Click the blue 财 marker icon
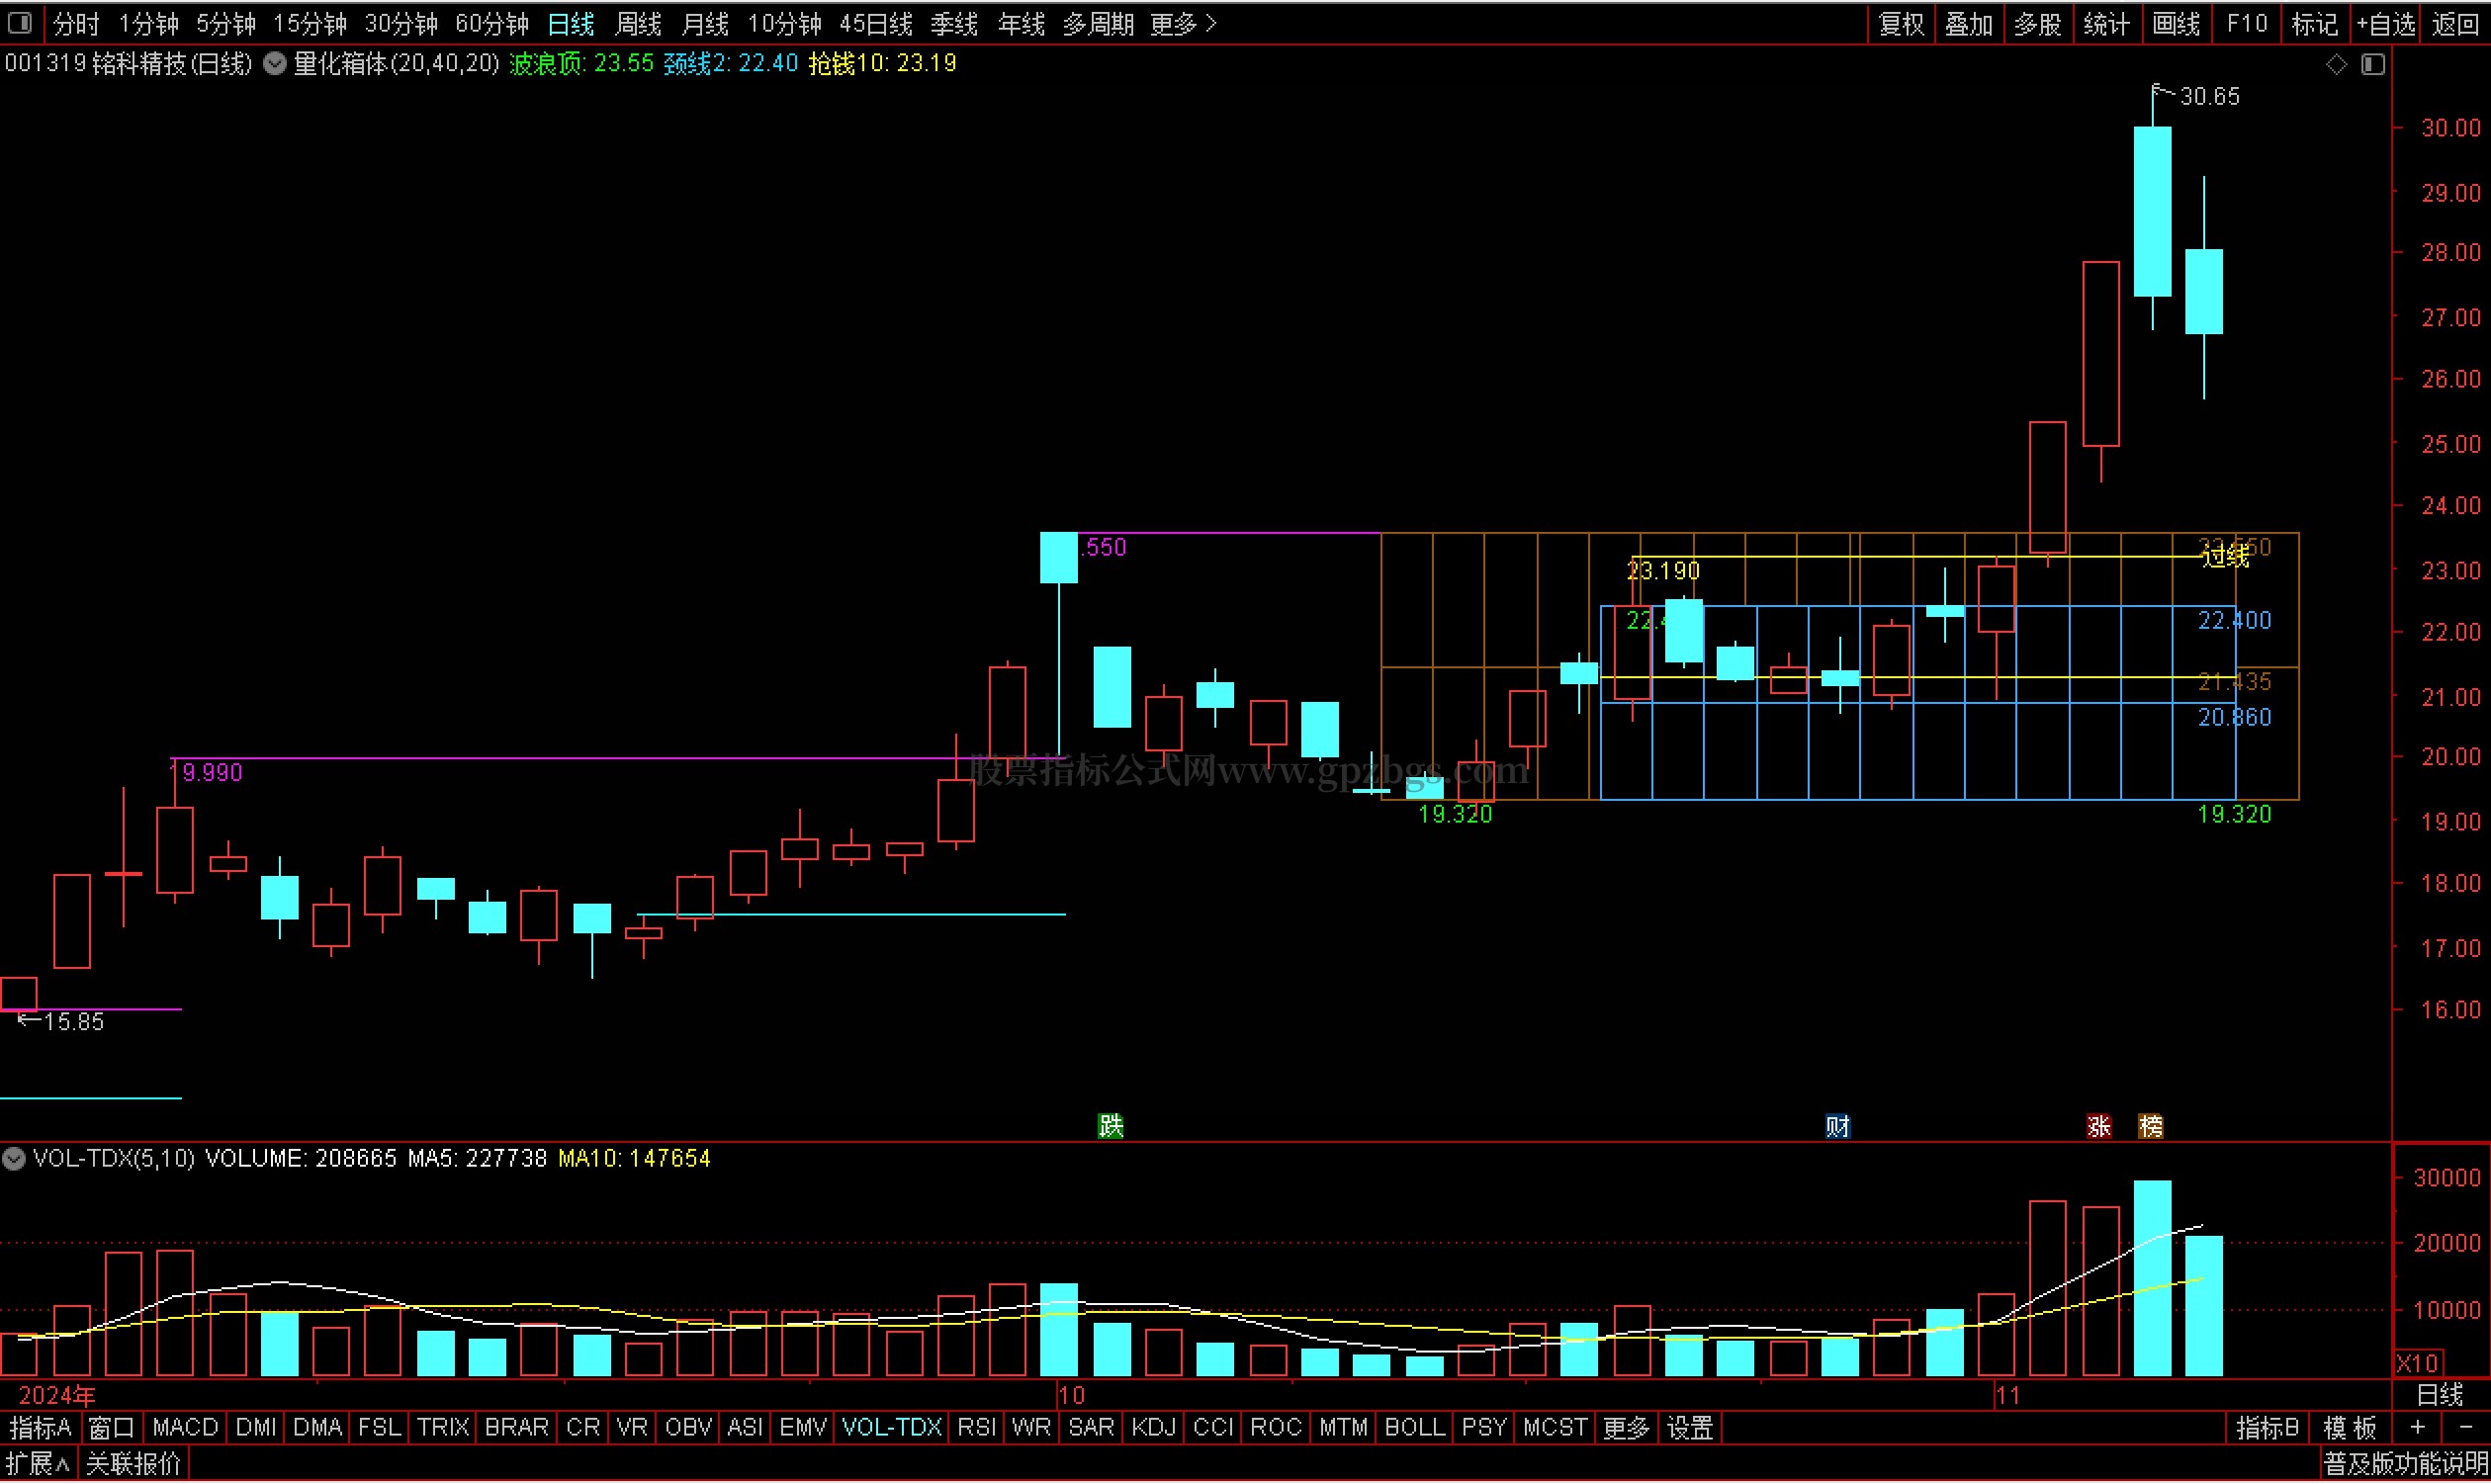This screenshot has width=2491, height=1484. (1837, 1127)
